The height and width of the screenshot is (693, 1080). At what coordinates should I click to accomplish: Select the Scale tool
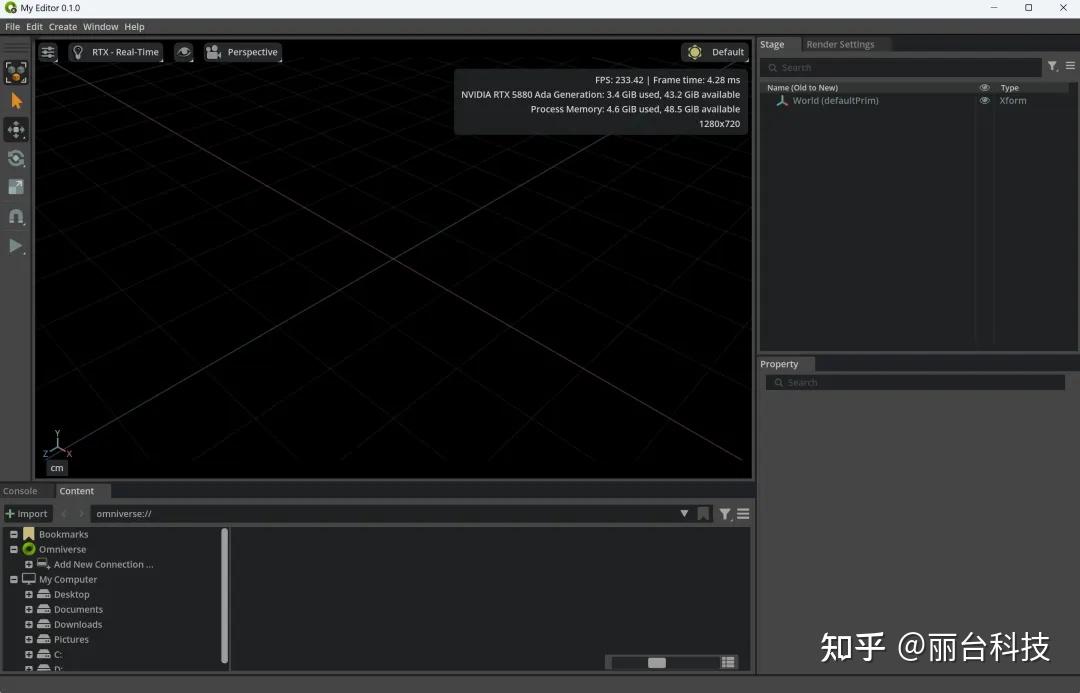[16, 187]
